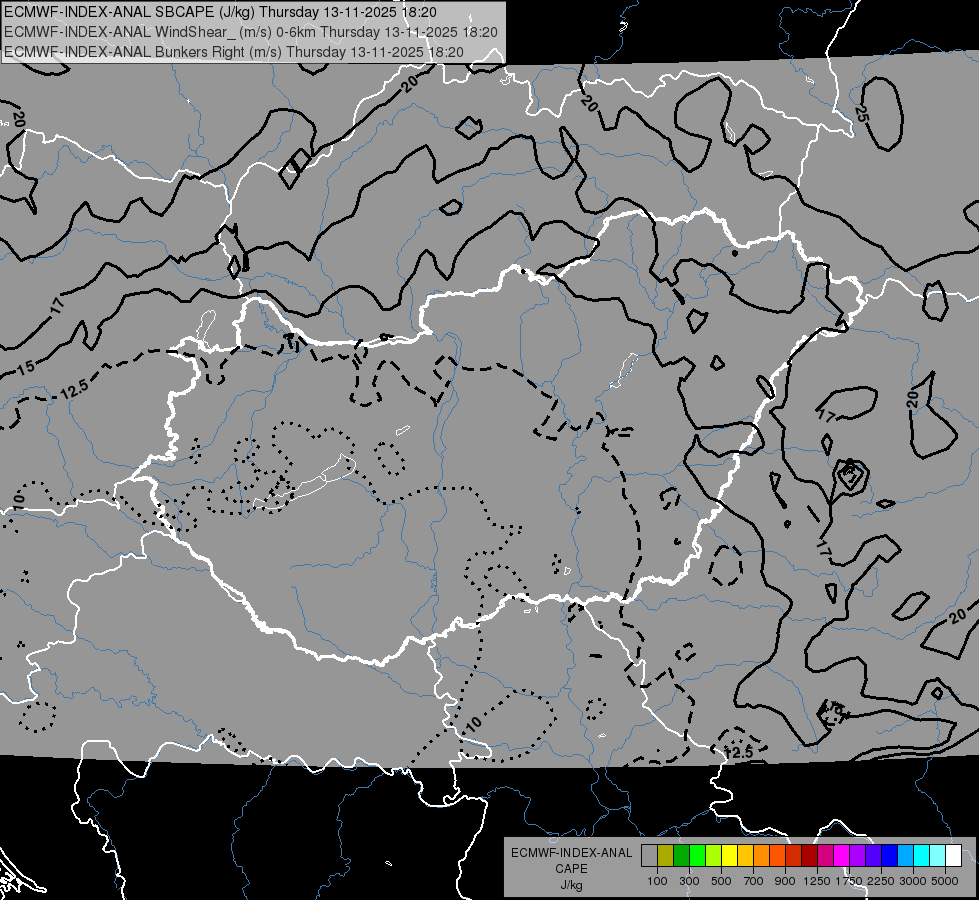Pick the violet-indigo legend swatch
The image size is (979, 900).
pyautogui.click(x=873, y=855)
